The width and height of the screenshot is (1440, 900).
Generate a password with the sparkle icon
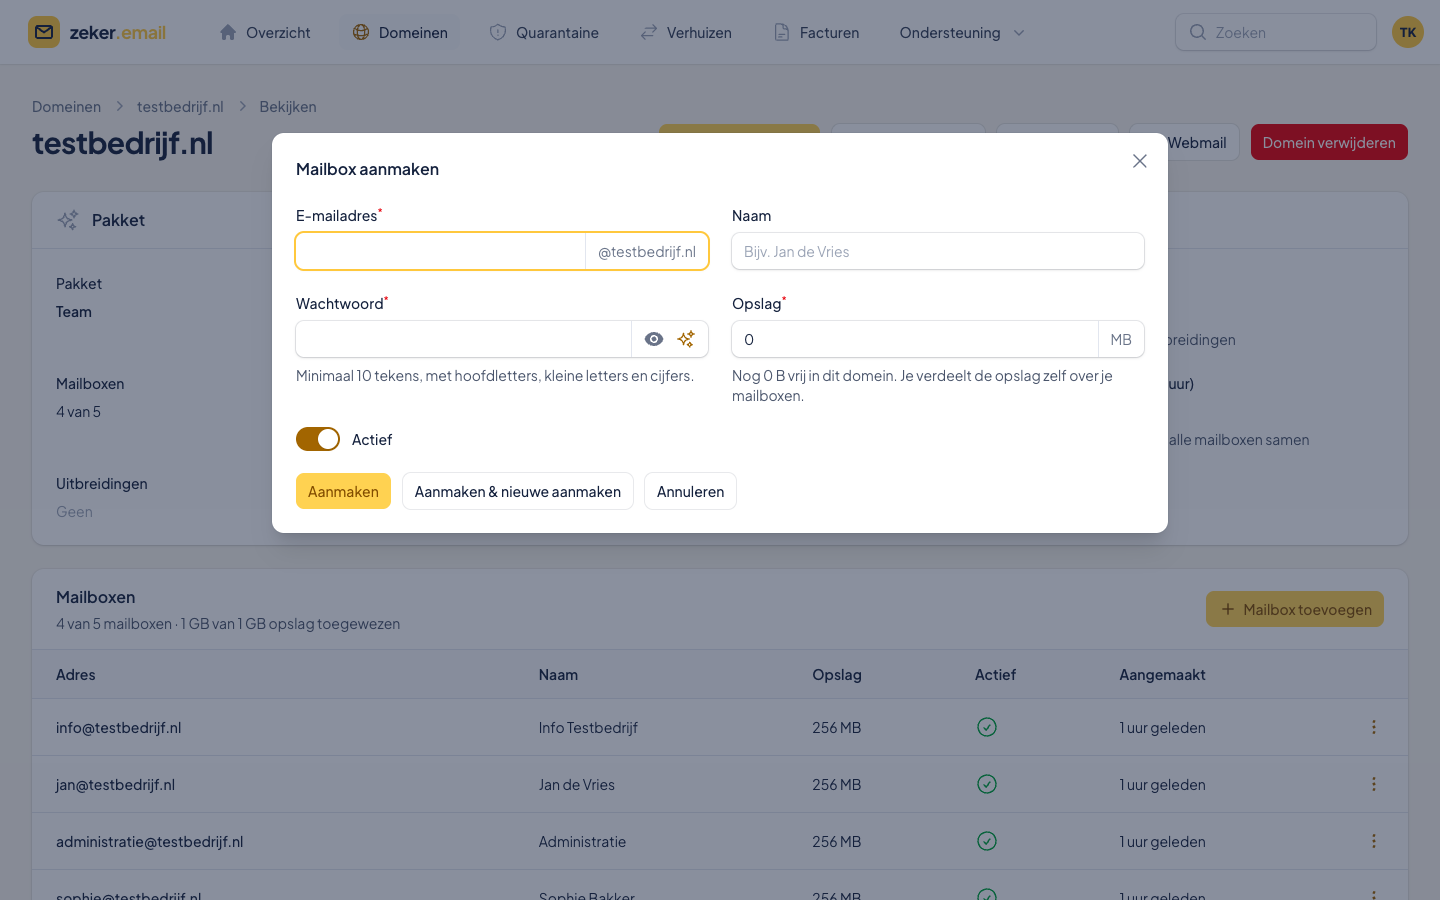[x=686, y=339]
